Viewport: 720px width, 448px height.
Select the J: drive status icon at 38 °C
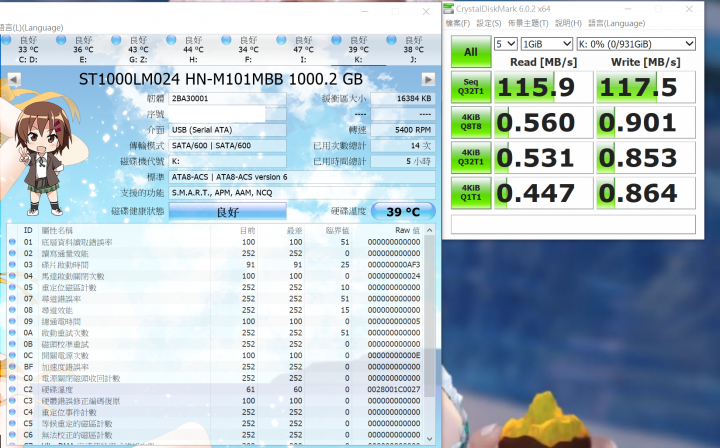[392, 40]
